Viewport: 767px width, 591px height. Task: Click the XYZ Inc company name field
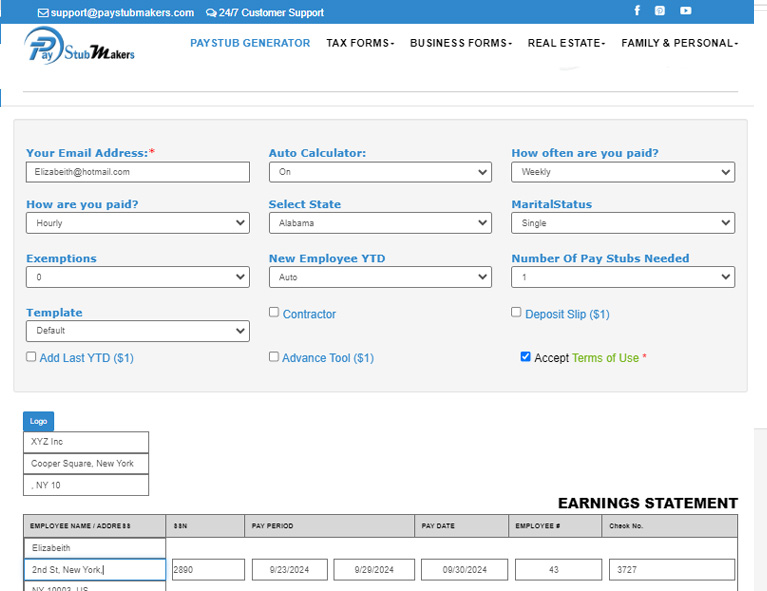click(x=86, y=442)
